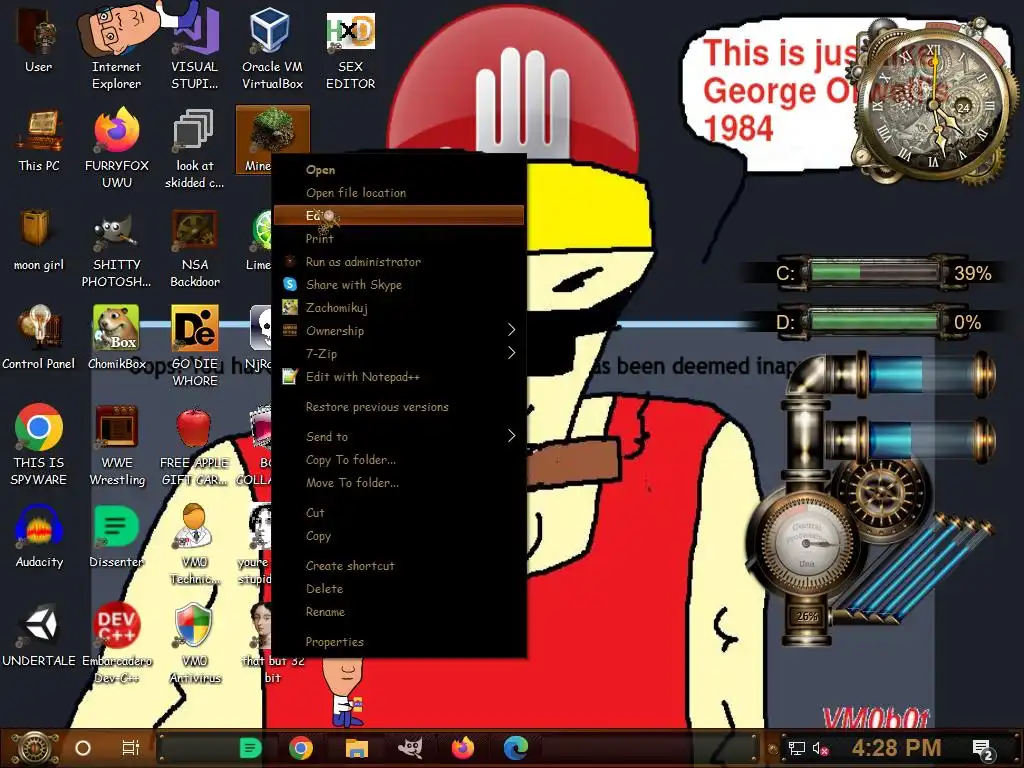This screenshot has height=768, width=1024.
Task: Open notification center with 2 alerts
Action: point(983,749)
